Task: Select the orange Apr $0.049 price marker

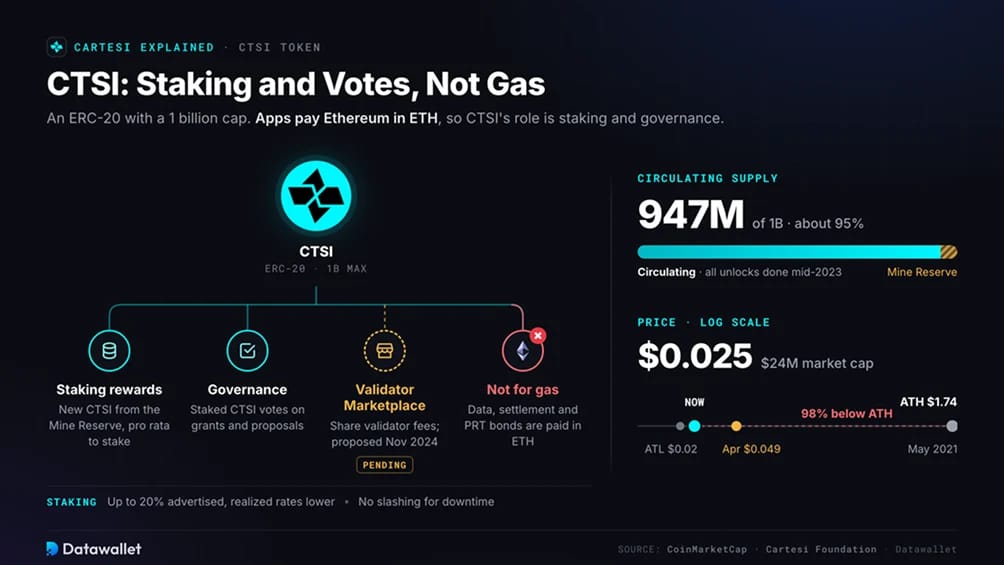Action: point(736,426)
